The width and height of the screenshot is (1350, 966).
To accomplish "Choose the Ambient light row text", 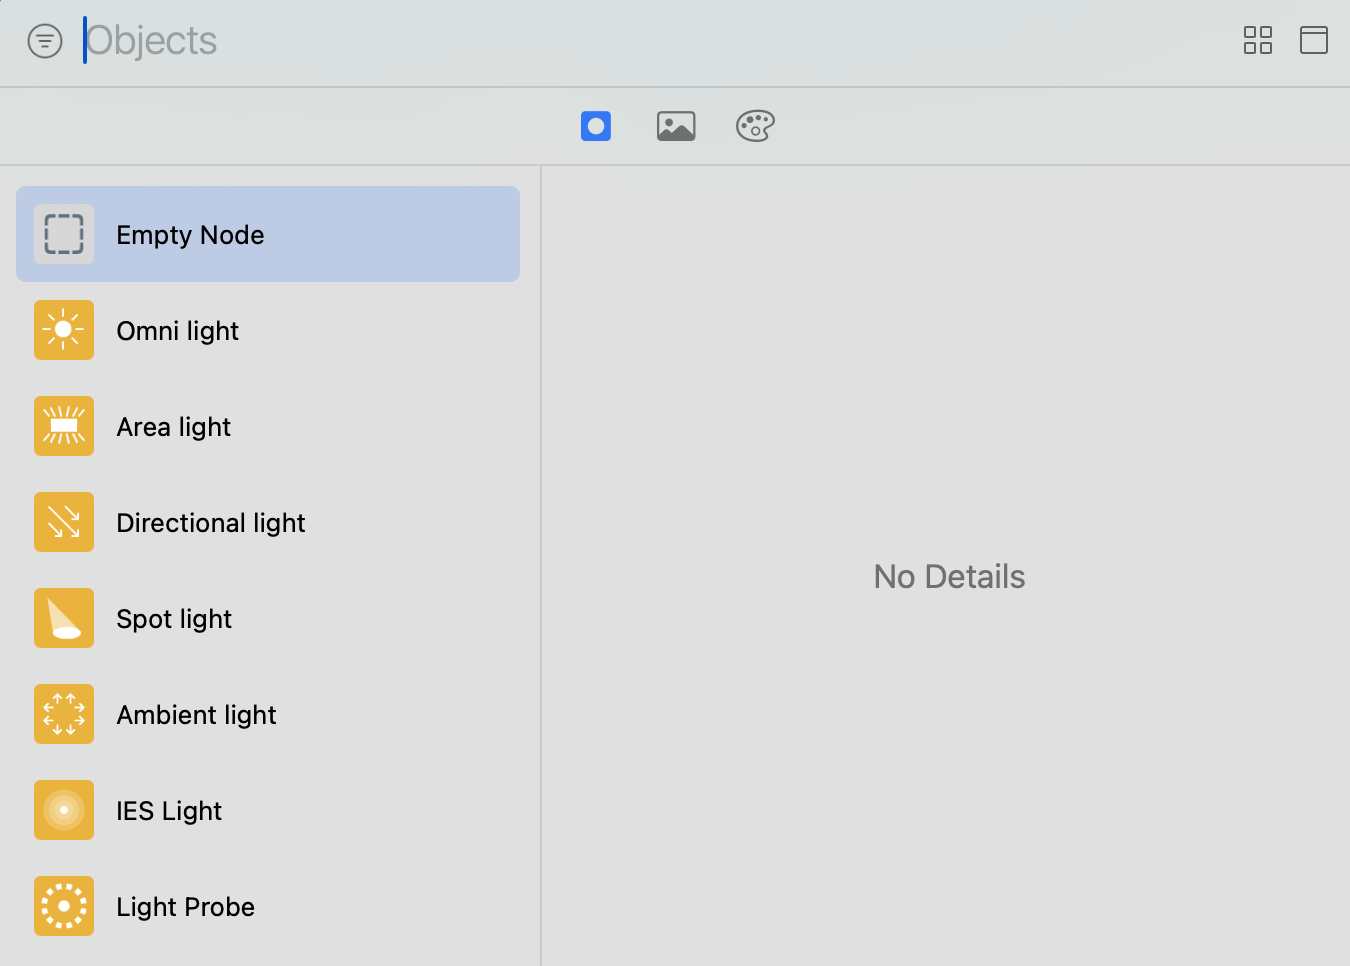I will [196, 715].
